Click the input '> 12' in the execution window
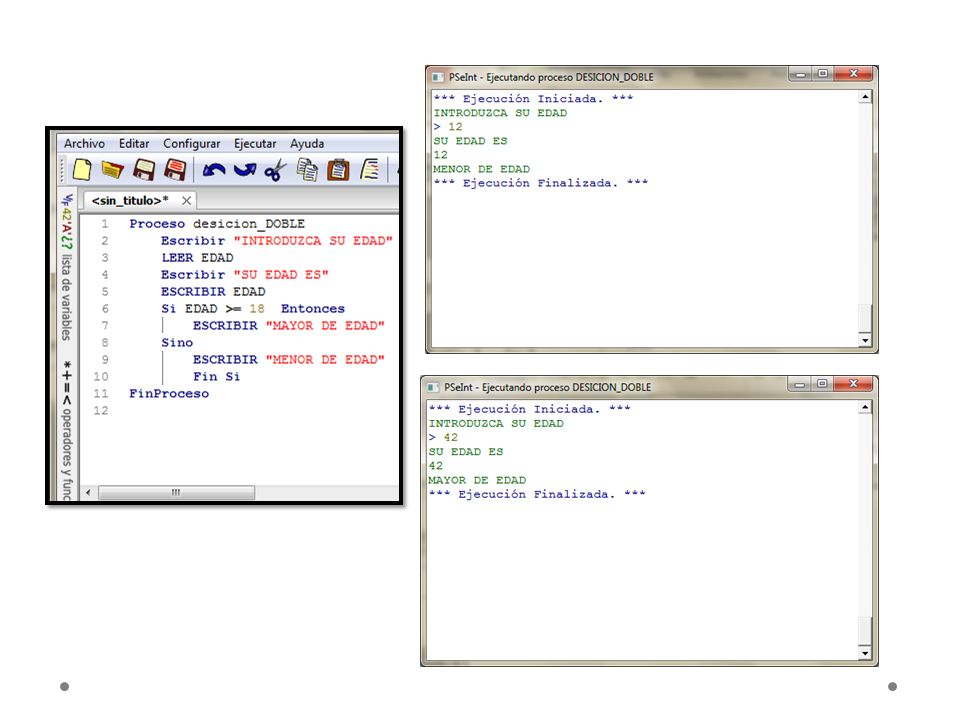This screenshot has width=960, height=720. point(448,127)
